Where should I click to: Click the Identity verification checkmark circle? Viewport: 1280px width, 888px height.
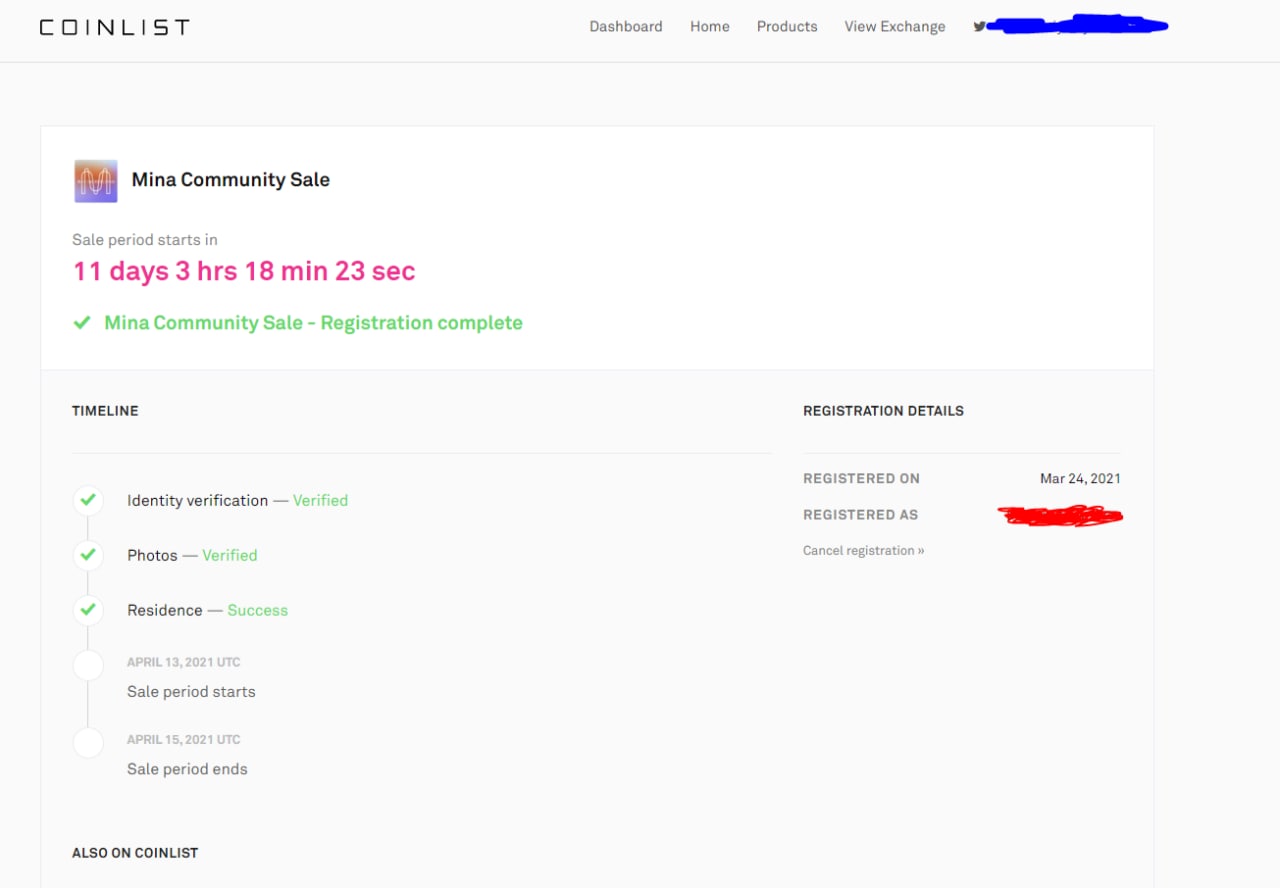tap(88, 499)
